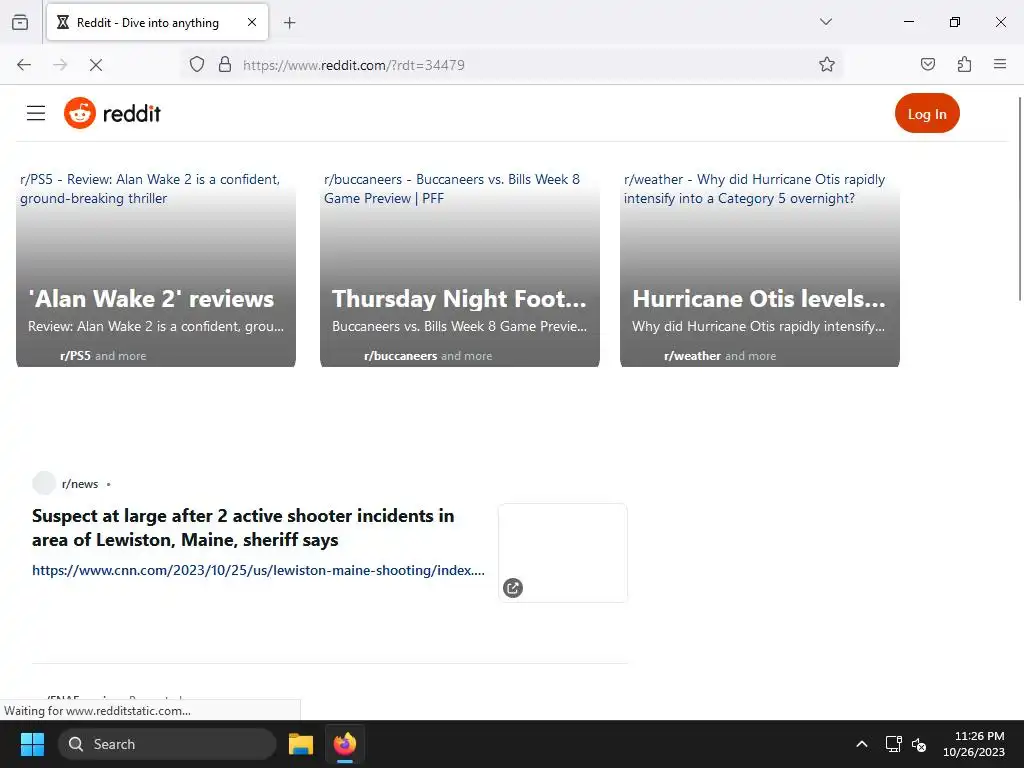Click r/weather label on hurricane card
The width and height of the screenshot is (1024, 768).
tap(692, 356)
